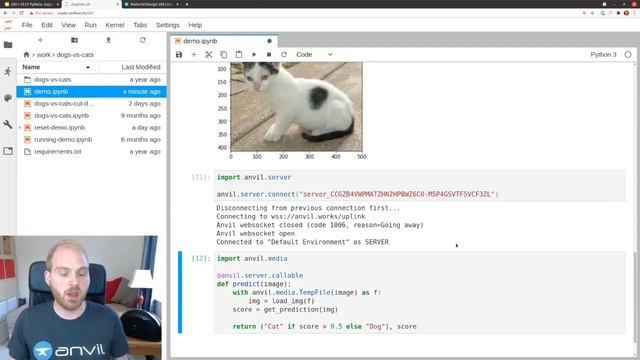640x360 pixels.
Task: Paste cells from clipboard
Action: click(x=239, y=54)
